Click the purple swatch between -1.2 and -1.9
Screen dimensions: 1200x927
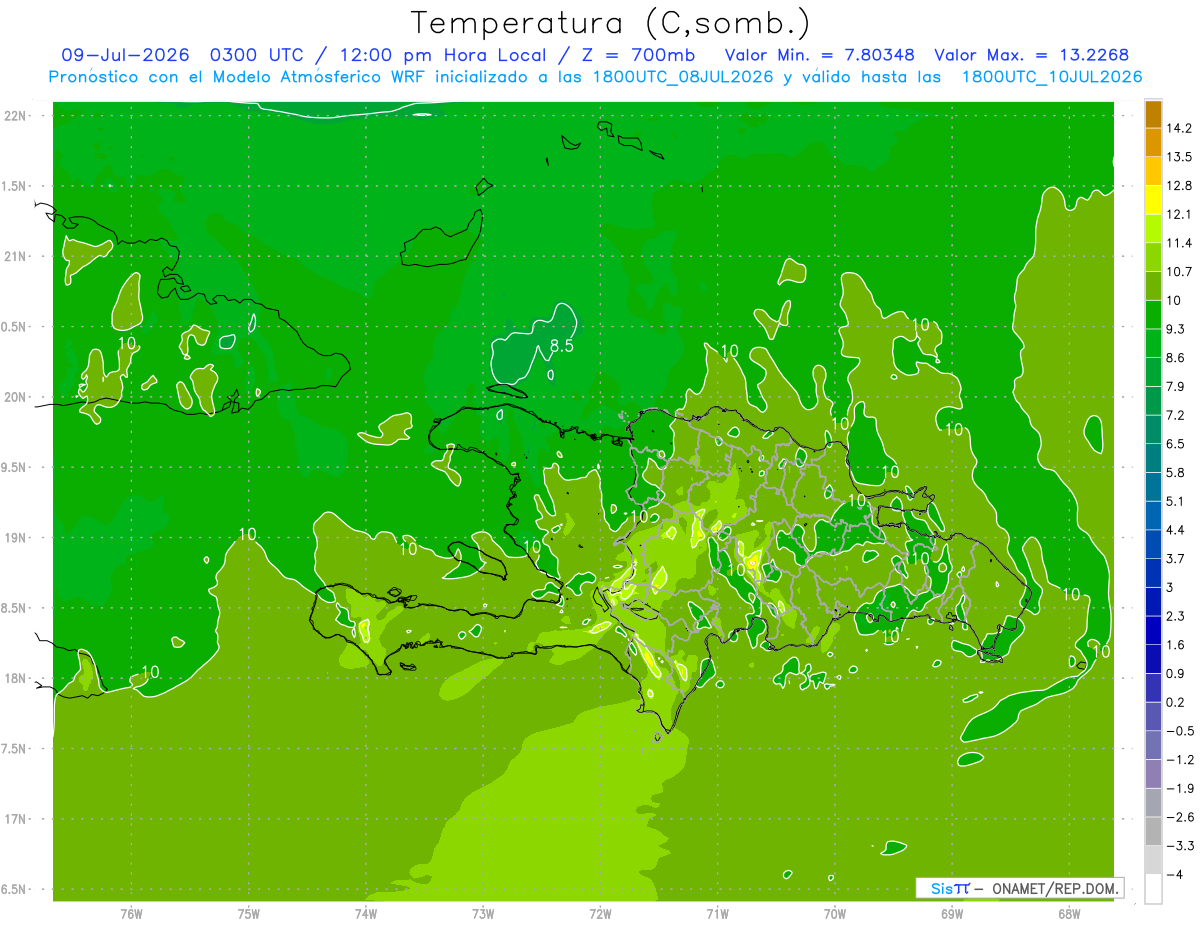click(x=1153, y=774)
